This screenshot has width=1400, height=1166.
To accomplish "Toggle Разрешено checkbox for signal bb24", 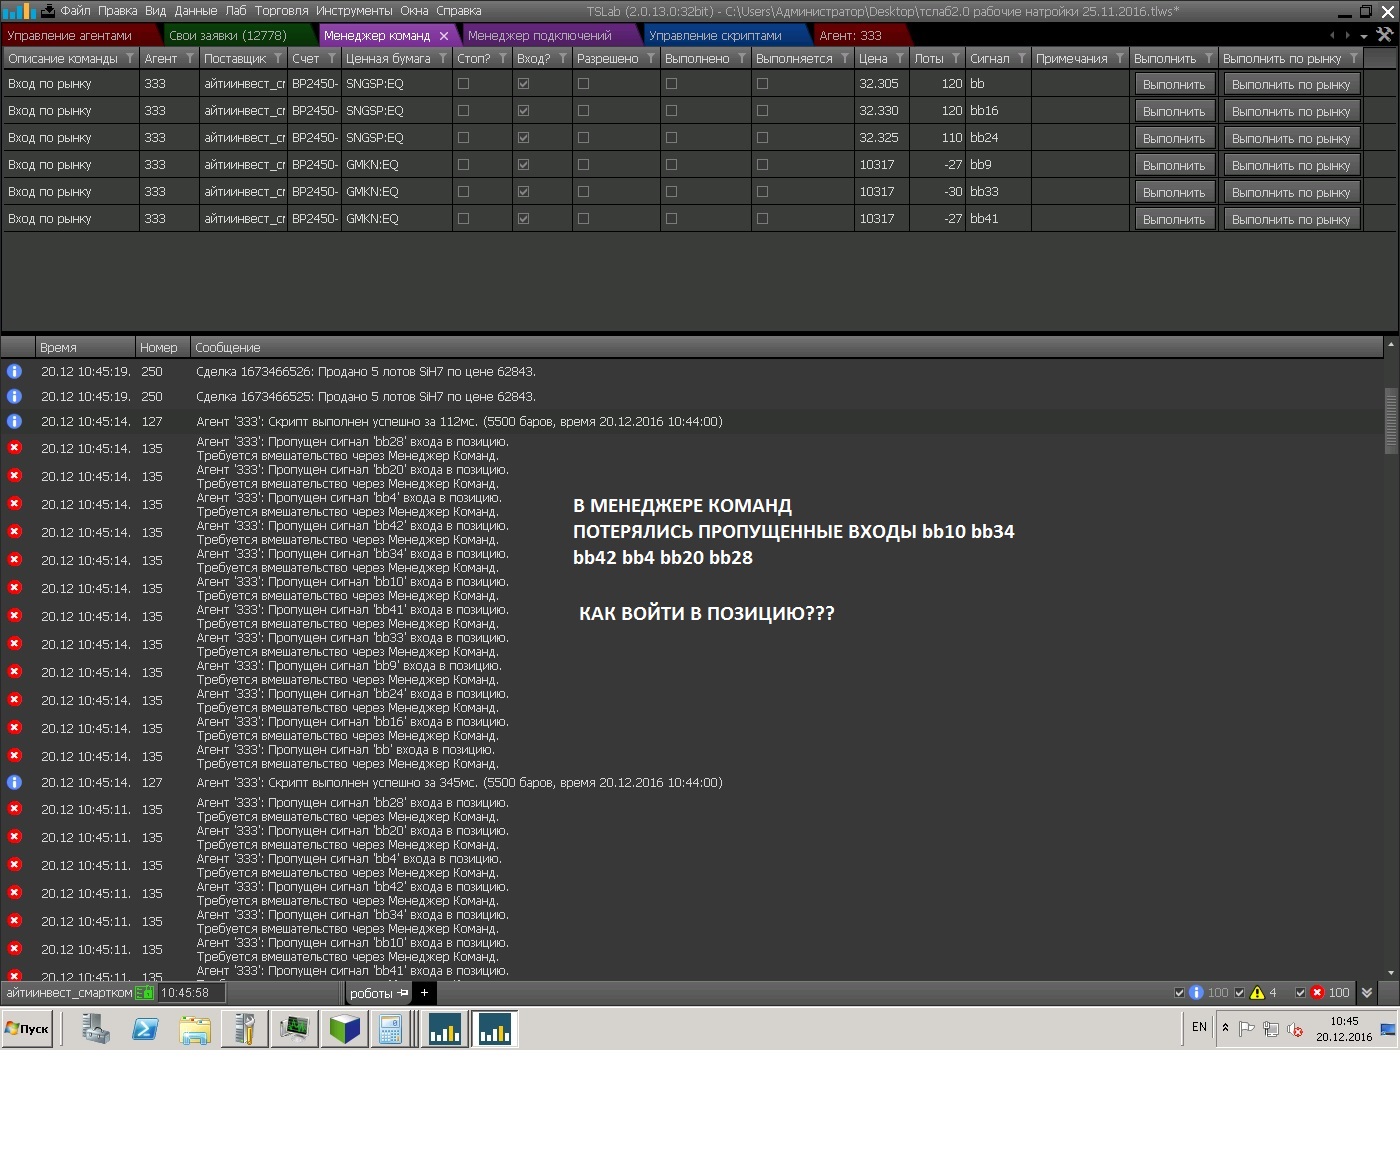I will tap(584, 138).
